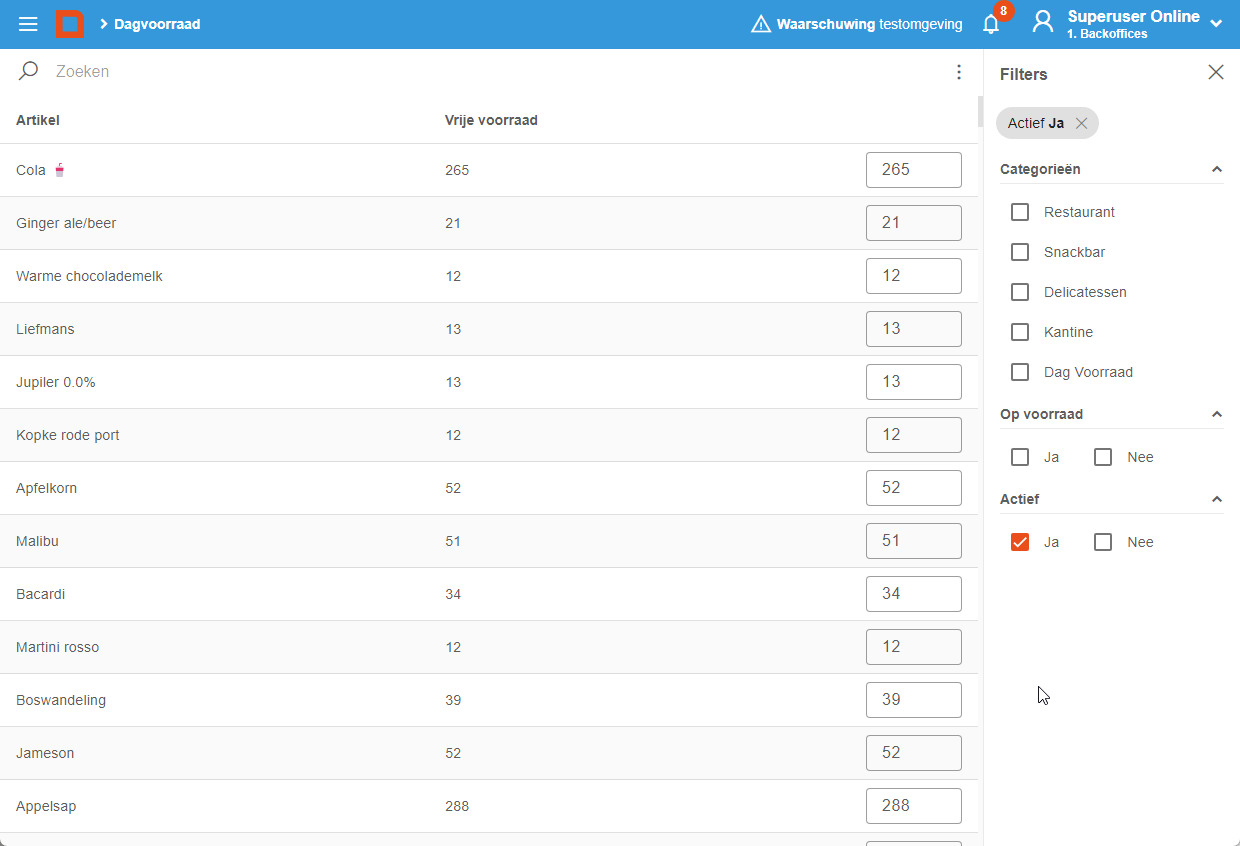The image size is (1240, 846).
Task: Remove the Actief Ja filter chip
Action: click(x=1081, y=123)
